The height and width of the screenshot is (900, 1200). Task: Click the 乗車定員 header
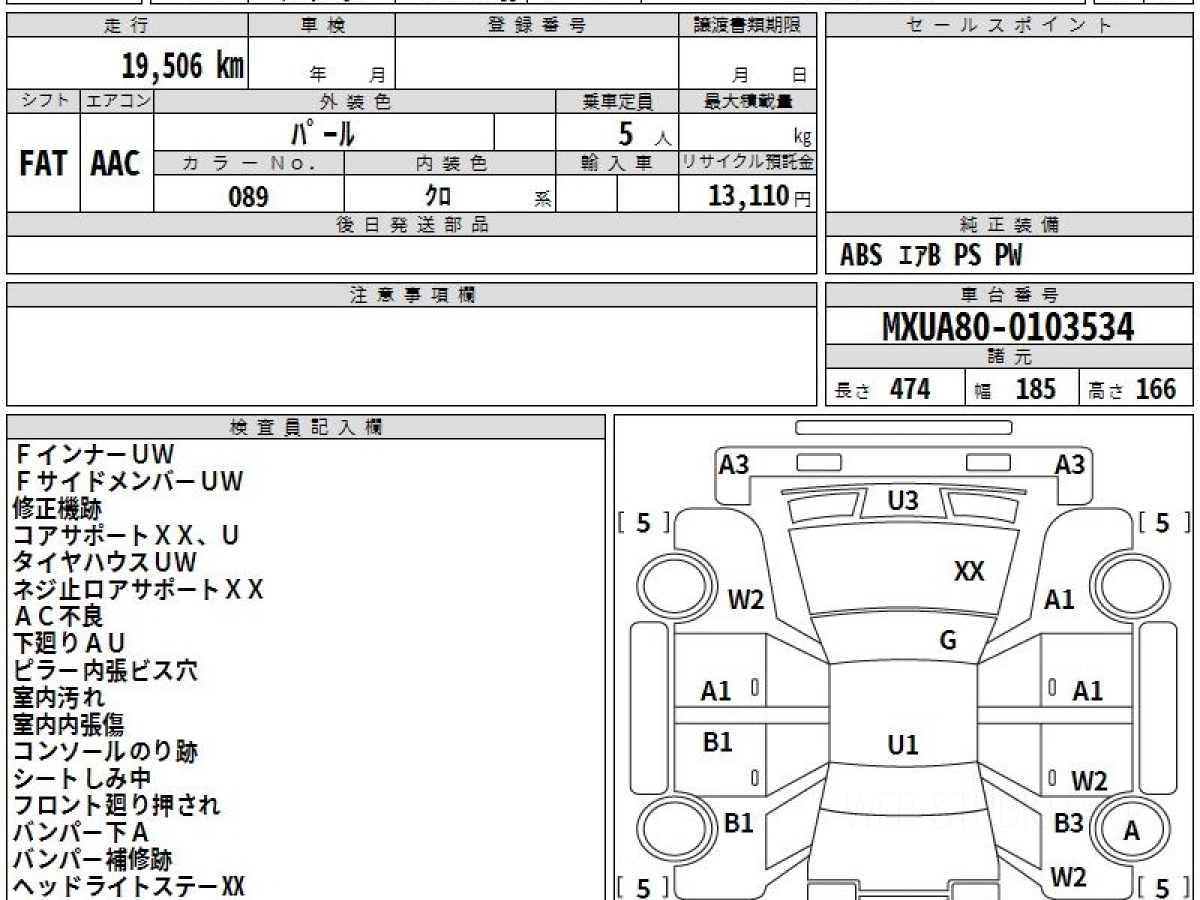click(617, 101)
